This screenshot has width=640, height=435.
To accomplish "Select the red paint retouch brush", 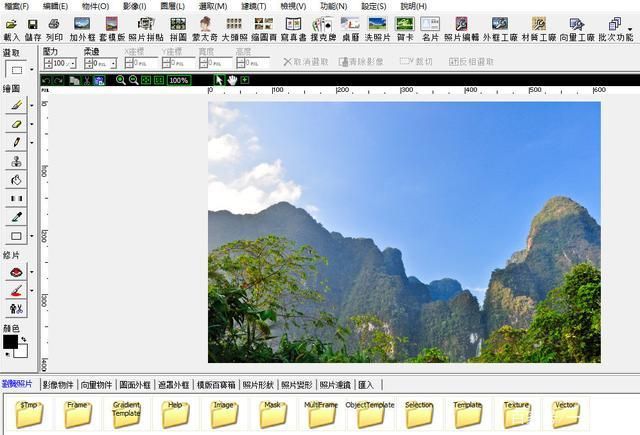I will [16, 291].
